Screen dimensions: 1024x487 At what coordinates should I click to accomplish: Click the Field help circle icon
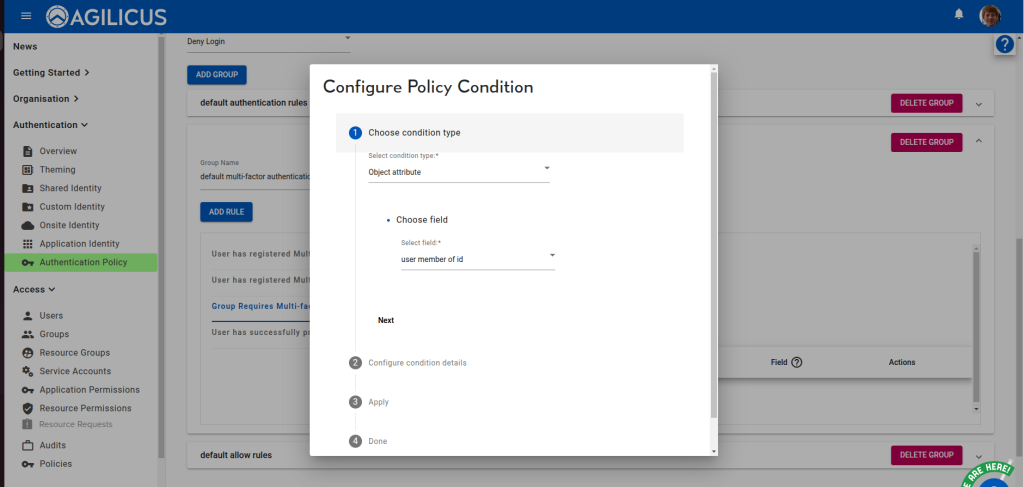(797, 362)
